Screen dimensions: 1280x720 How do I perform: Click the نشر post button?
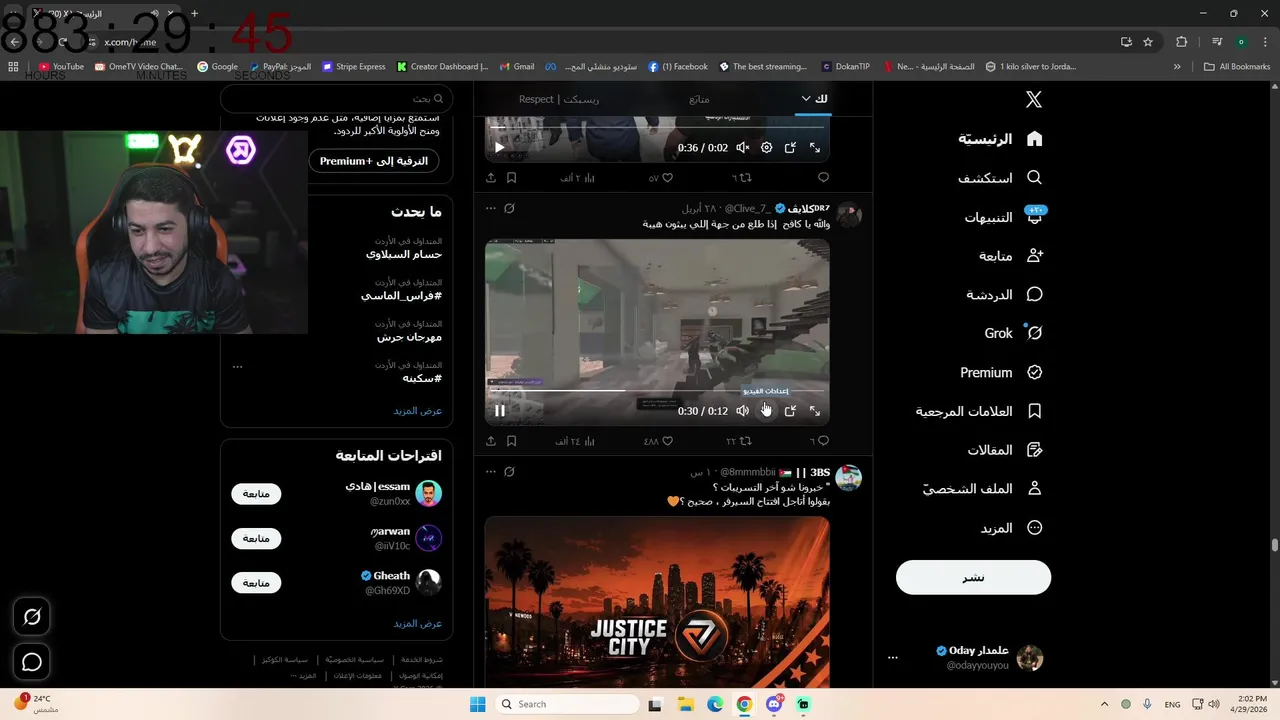click(x=973, y=577)
